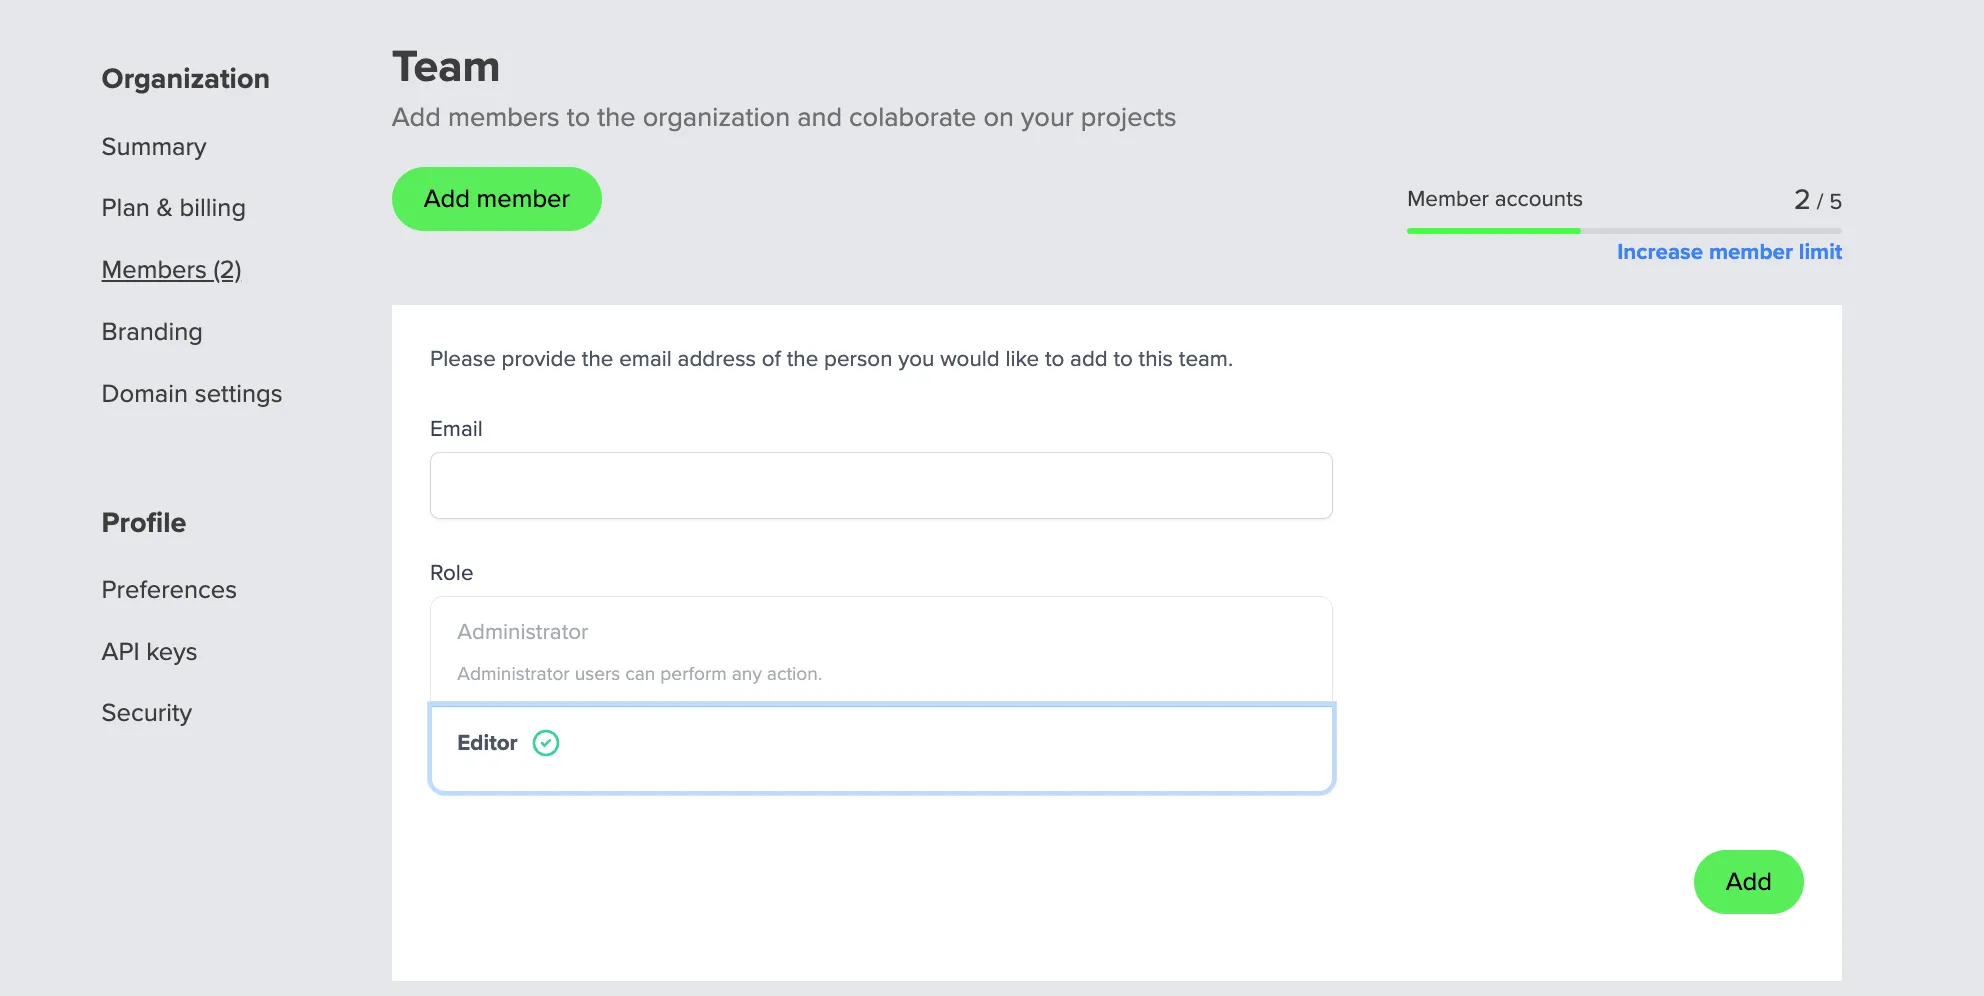
Task: Click the Add button to submit
Action: pos(1747,882)
